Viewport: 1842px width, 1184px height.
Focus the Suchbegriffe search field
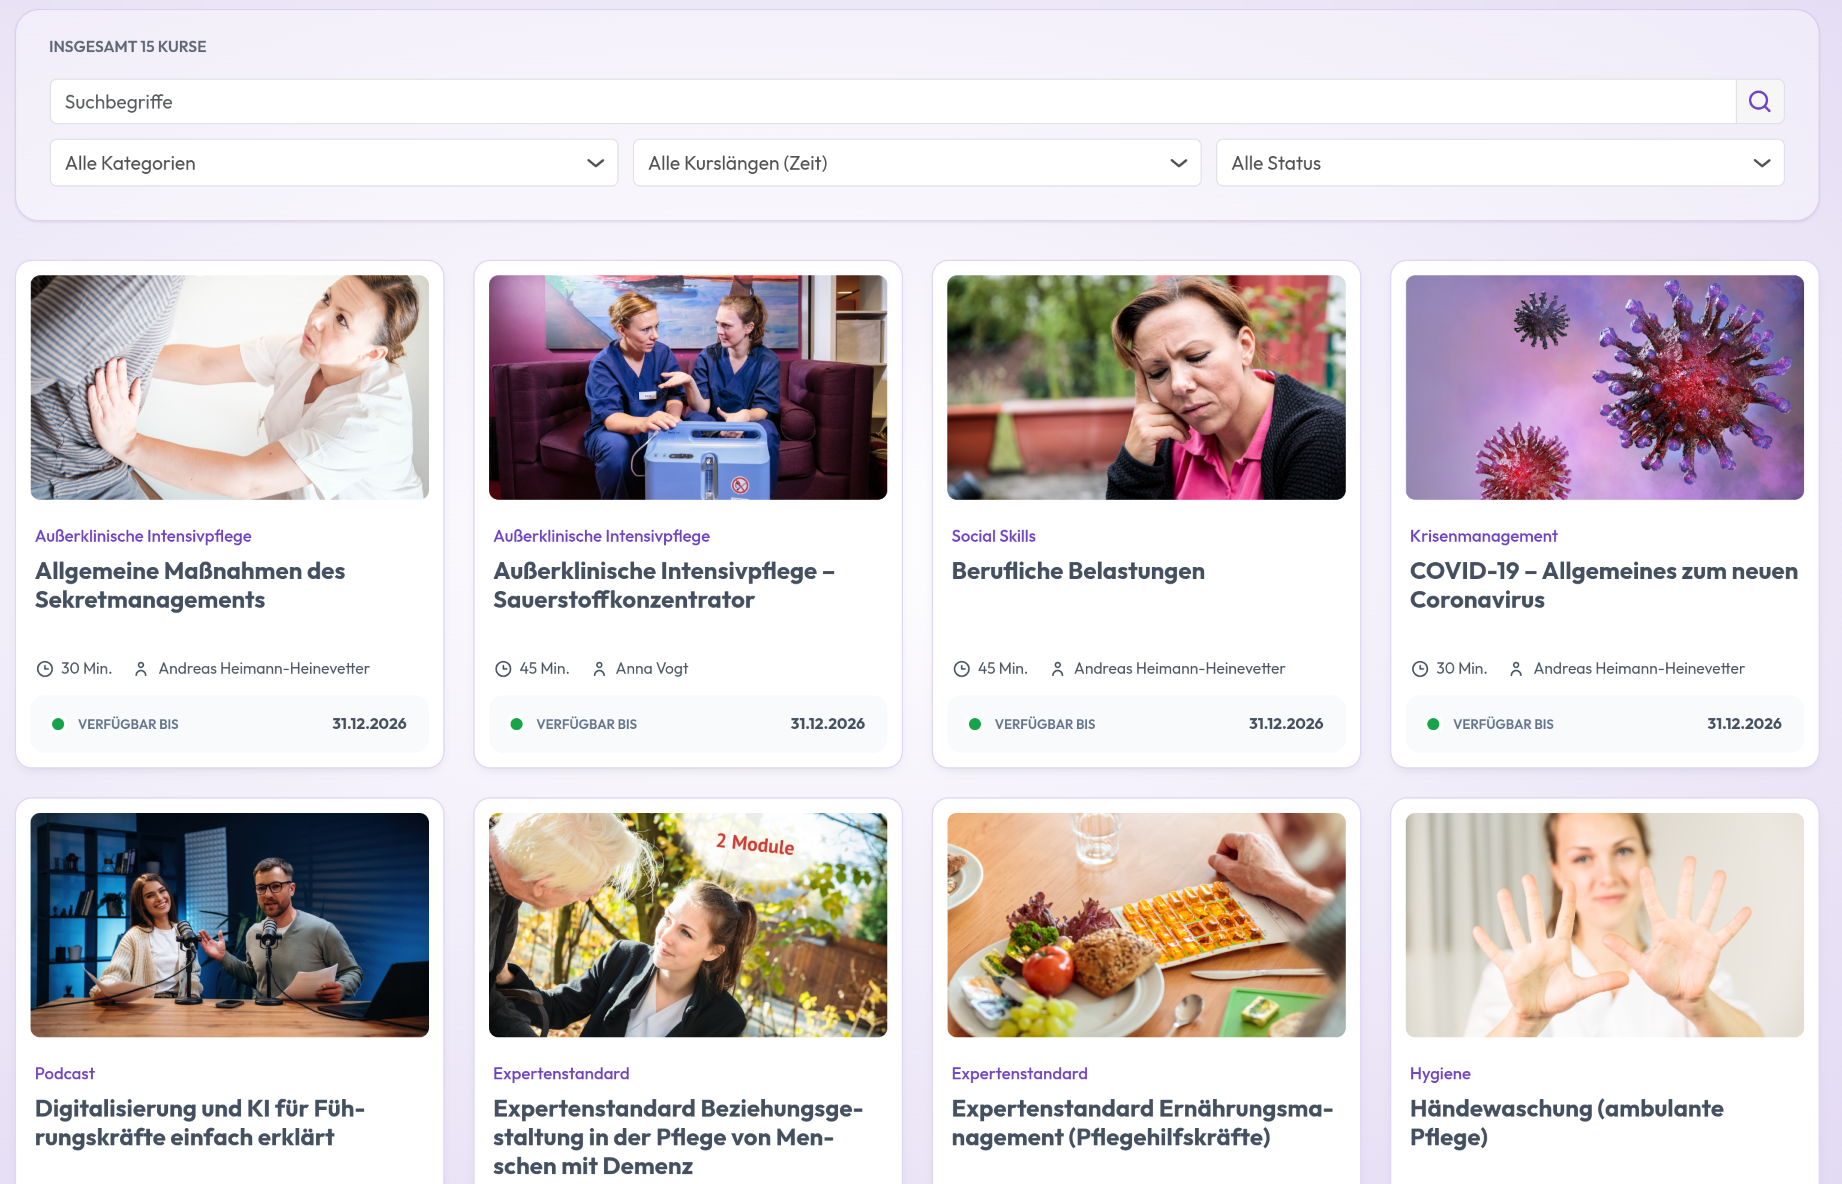(x=893, y=102)
